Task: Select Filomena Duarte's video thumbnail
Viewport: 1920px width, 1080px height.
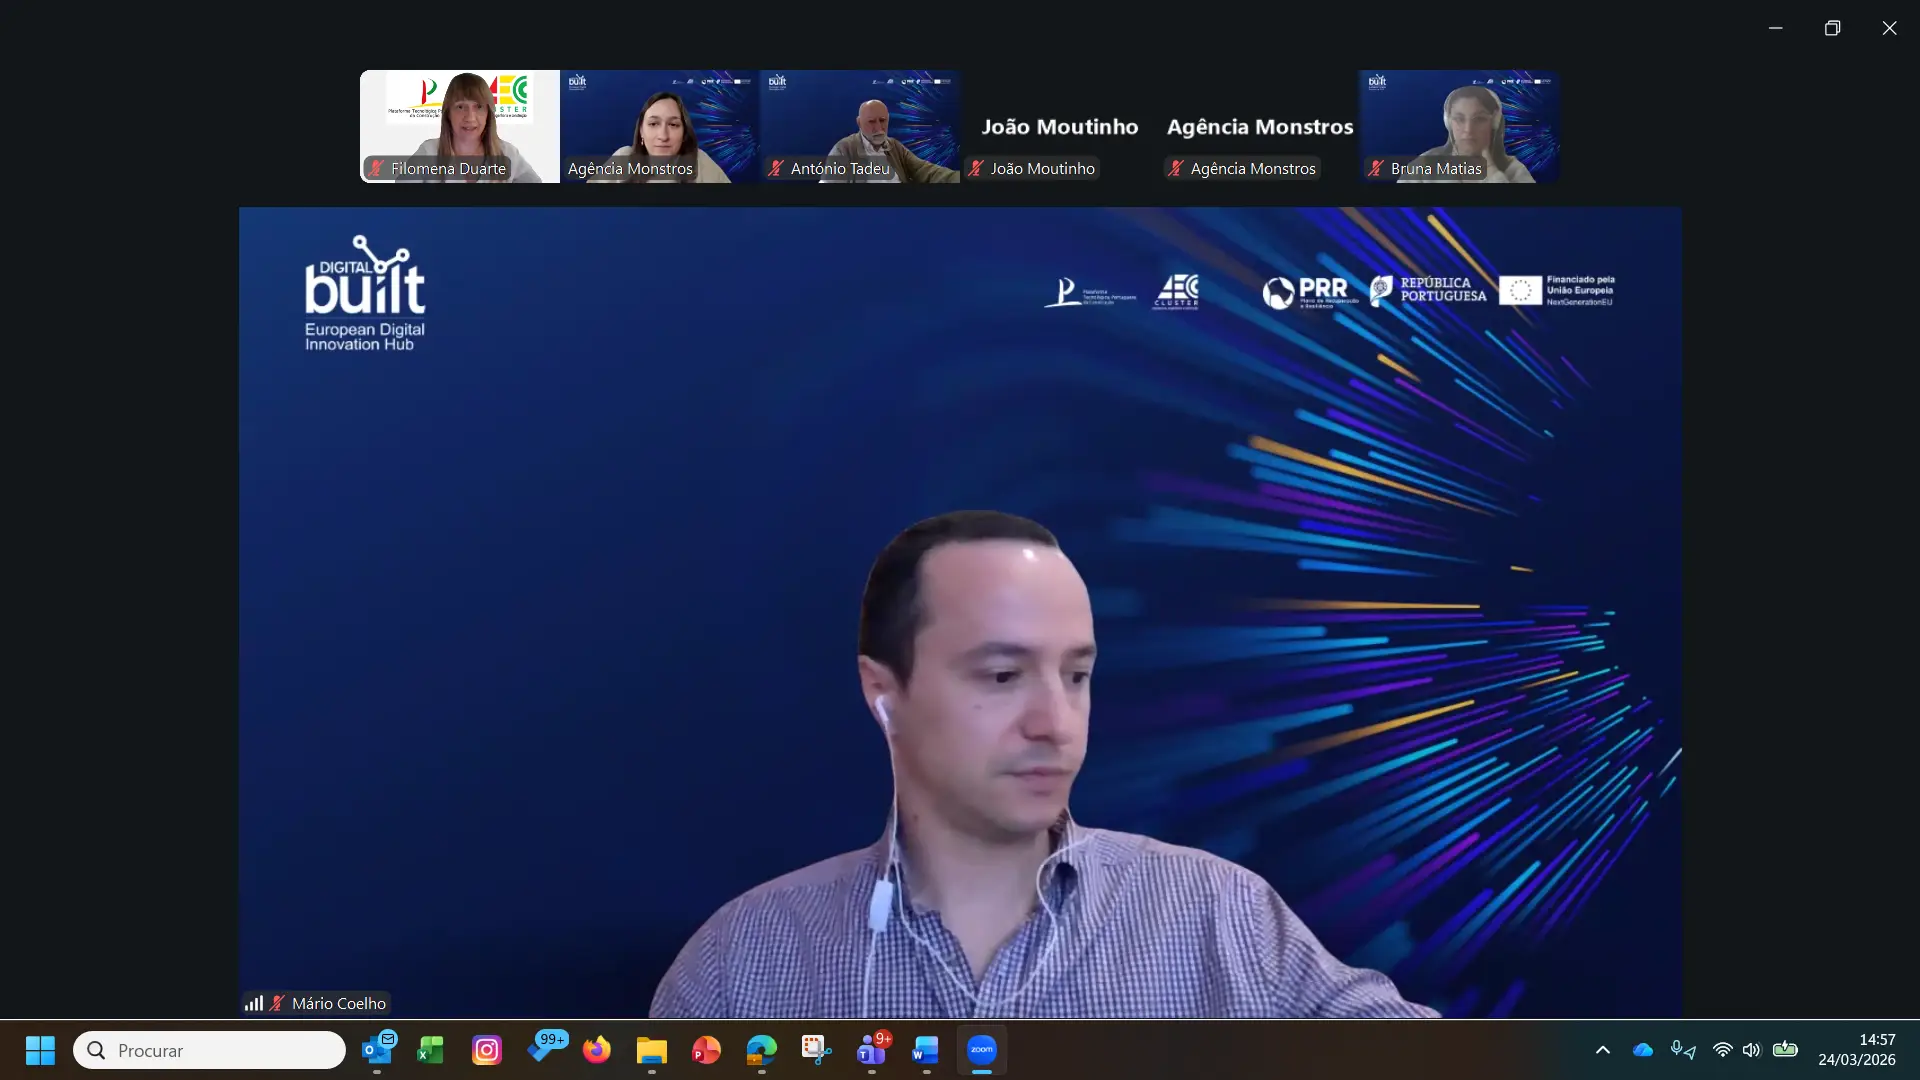Action: [x=459, y=126]
